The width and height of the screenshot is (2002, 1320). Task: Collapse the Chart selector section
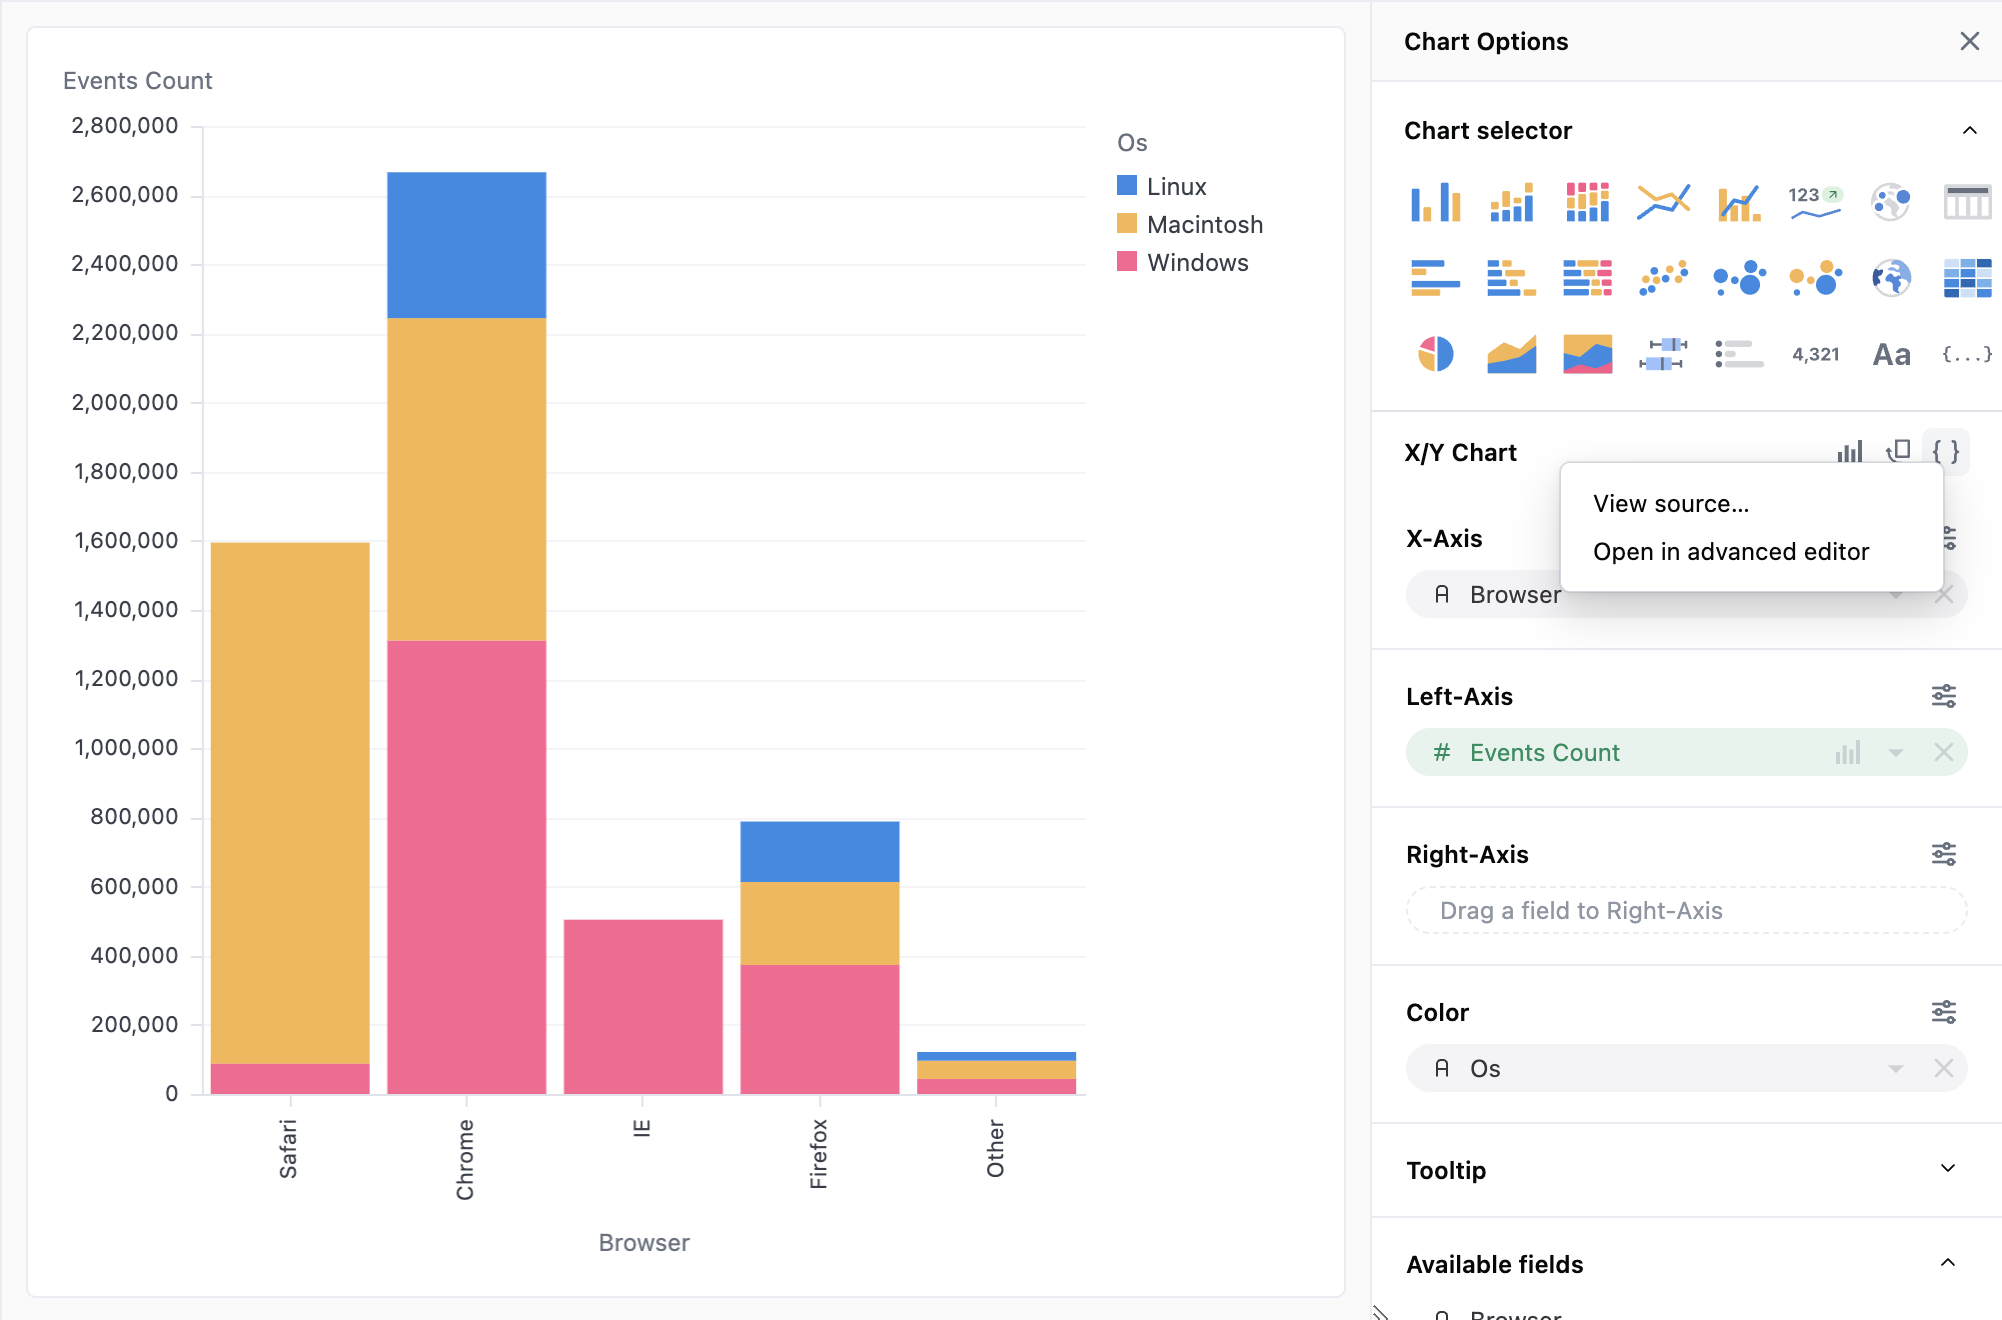(x=1969, y=130)
